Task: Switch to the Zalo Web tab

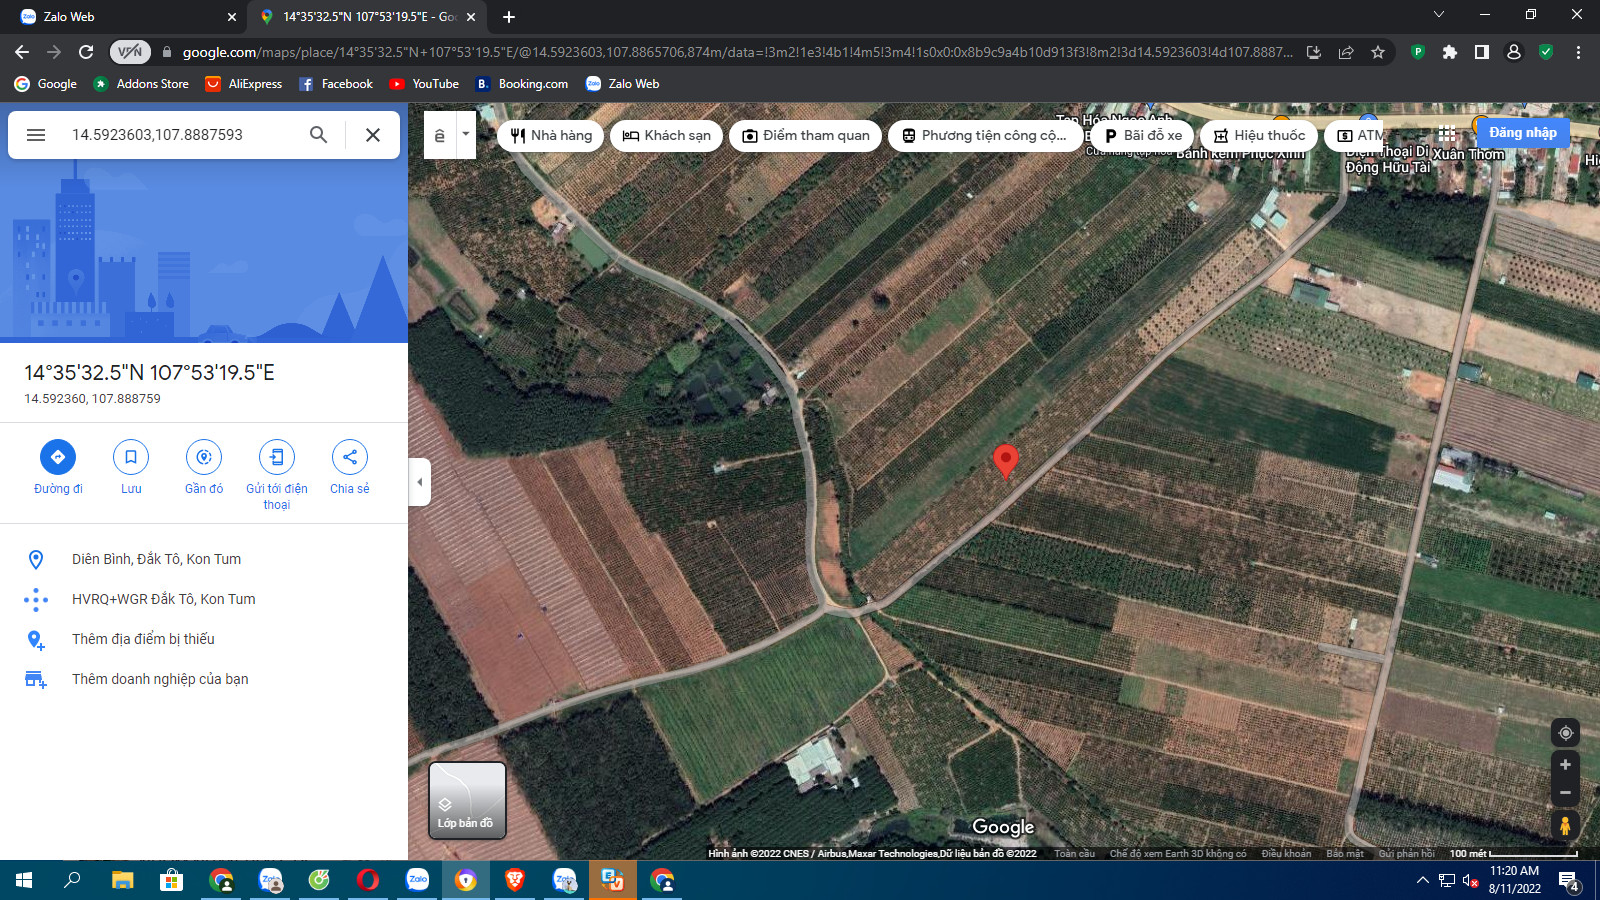Action: (120, 17)
